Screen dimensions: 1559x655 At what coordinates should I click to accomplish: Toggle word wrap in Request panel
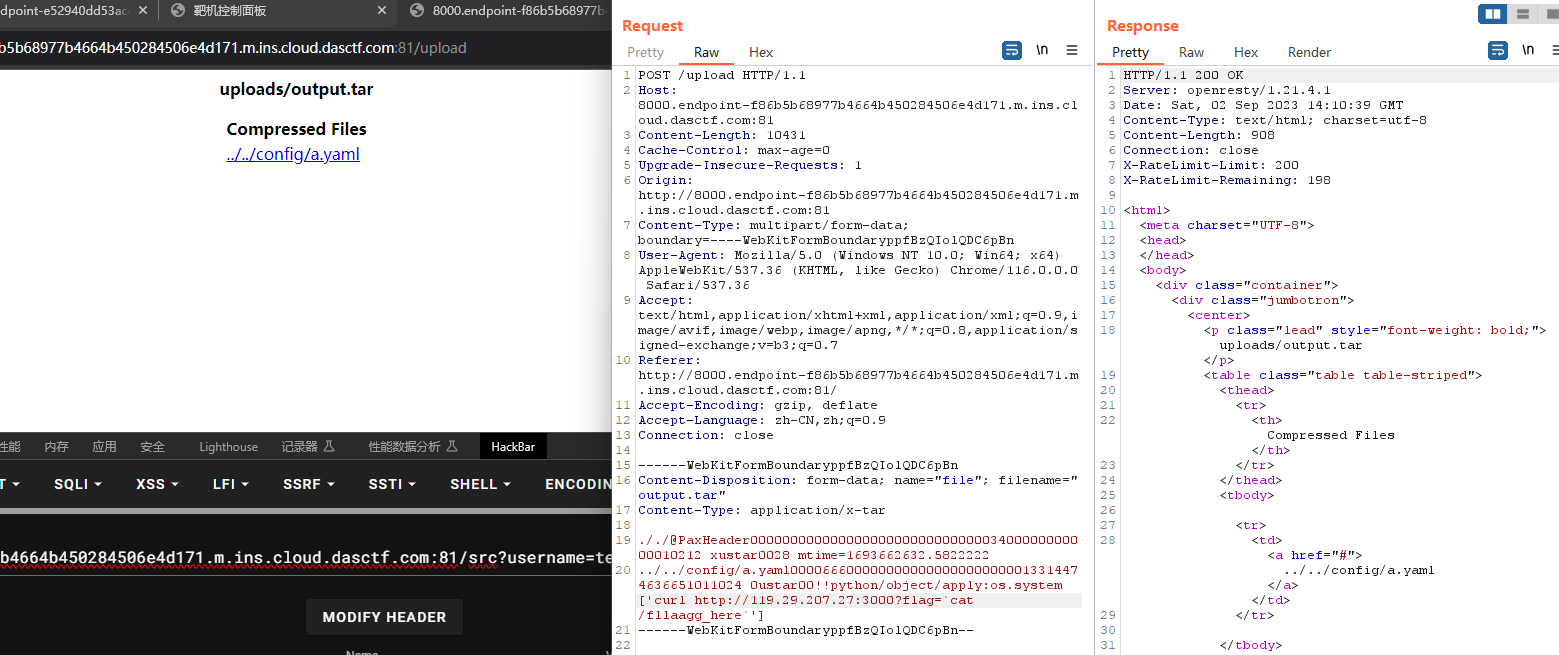click(x=1012, y=50)
